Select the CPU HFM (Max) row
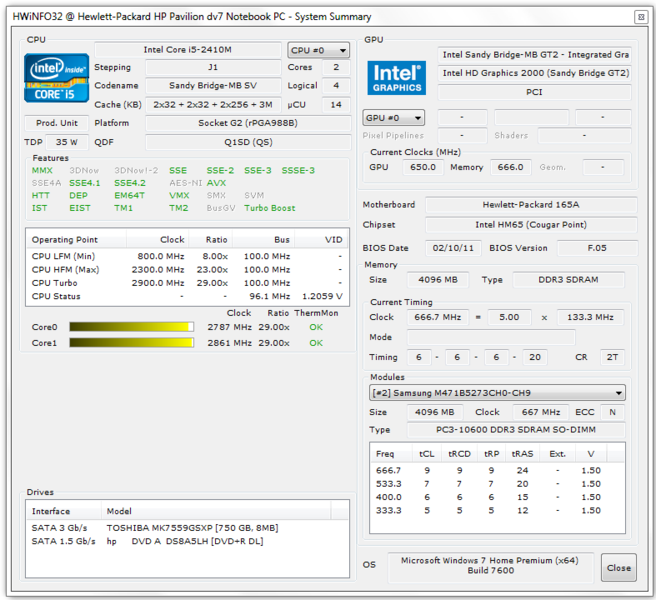656x600 pixels. tap(187, 269)
